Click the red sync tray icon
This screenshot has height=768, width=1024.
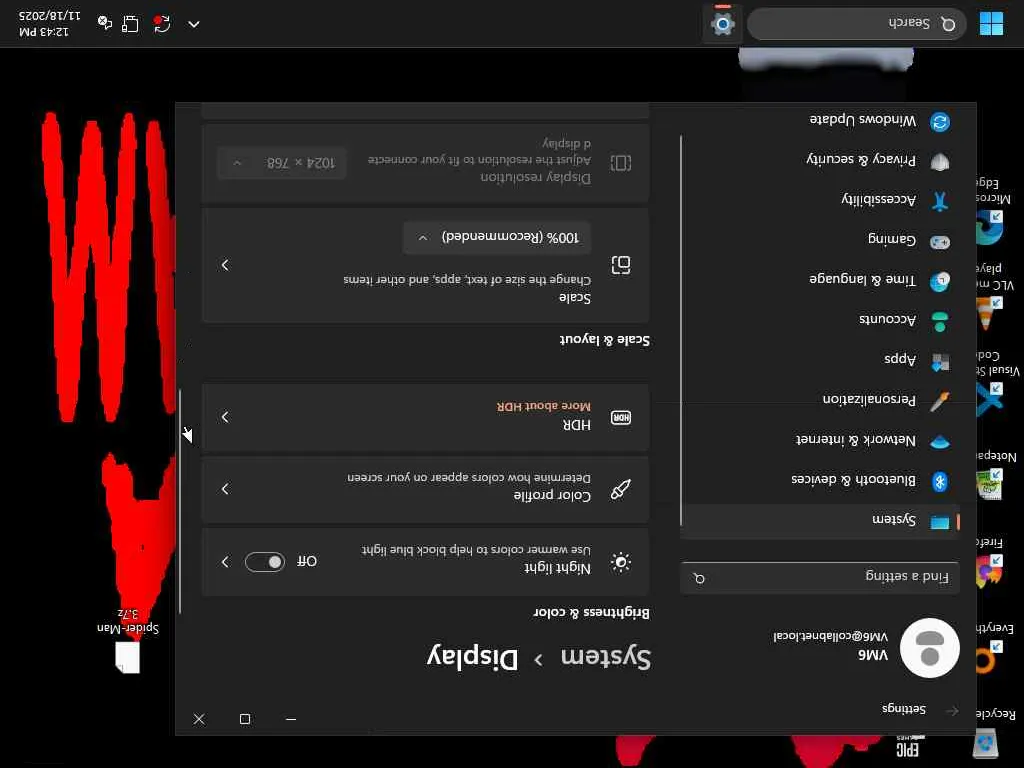click(x=161, y=24)
